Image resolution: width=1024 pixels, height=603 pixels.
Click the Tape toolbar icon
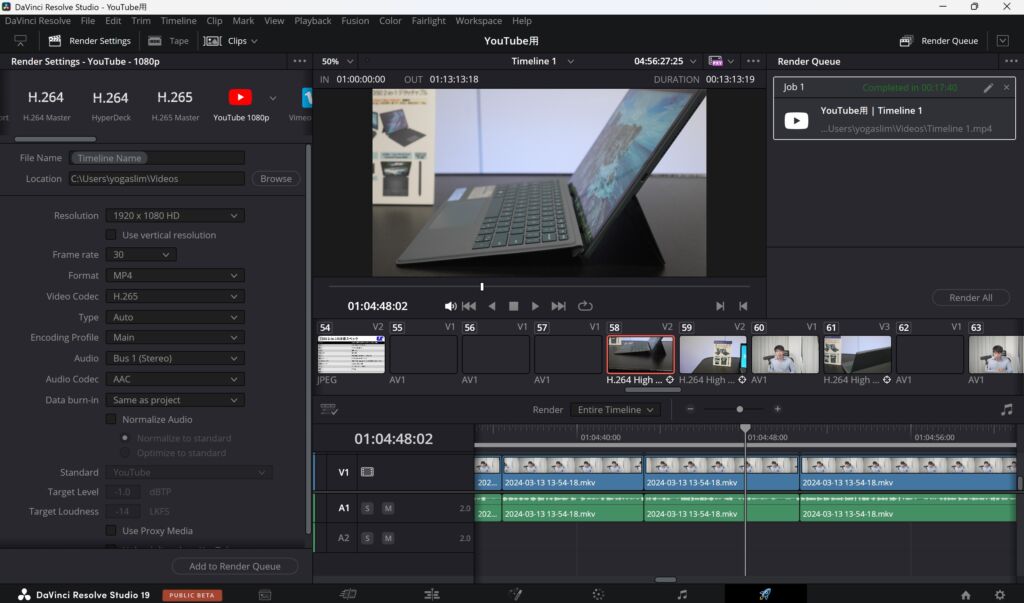(155, 41)
